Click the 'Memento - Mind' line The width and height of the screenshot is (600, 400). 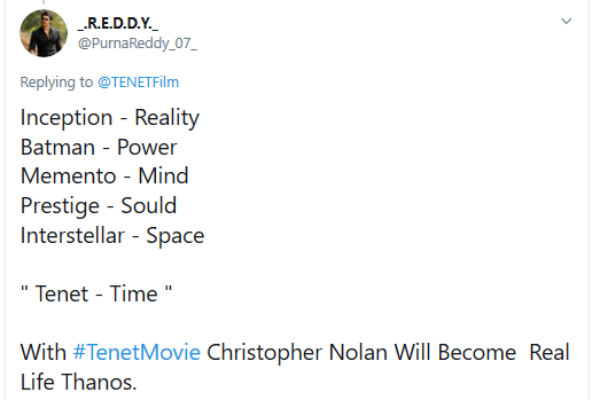[x=104, y=176]
